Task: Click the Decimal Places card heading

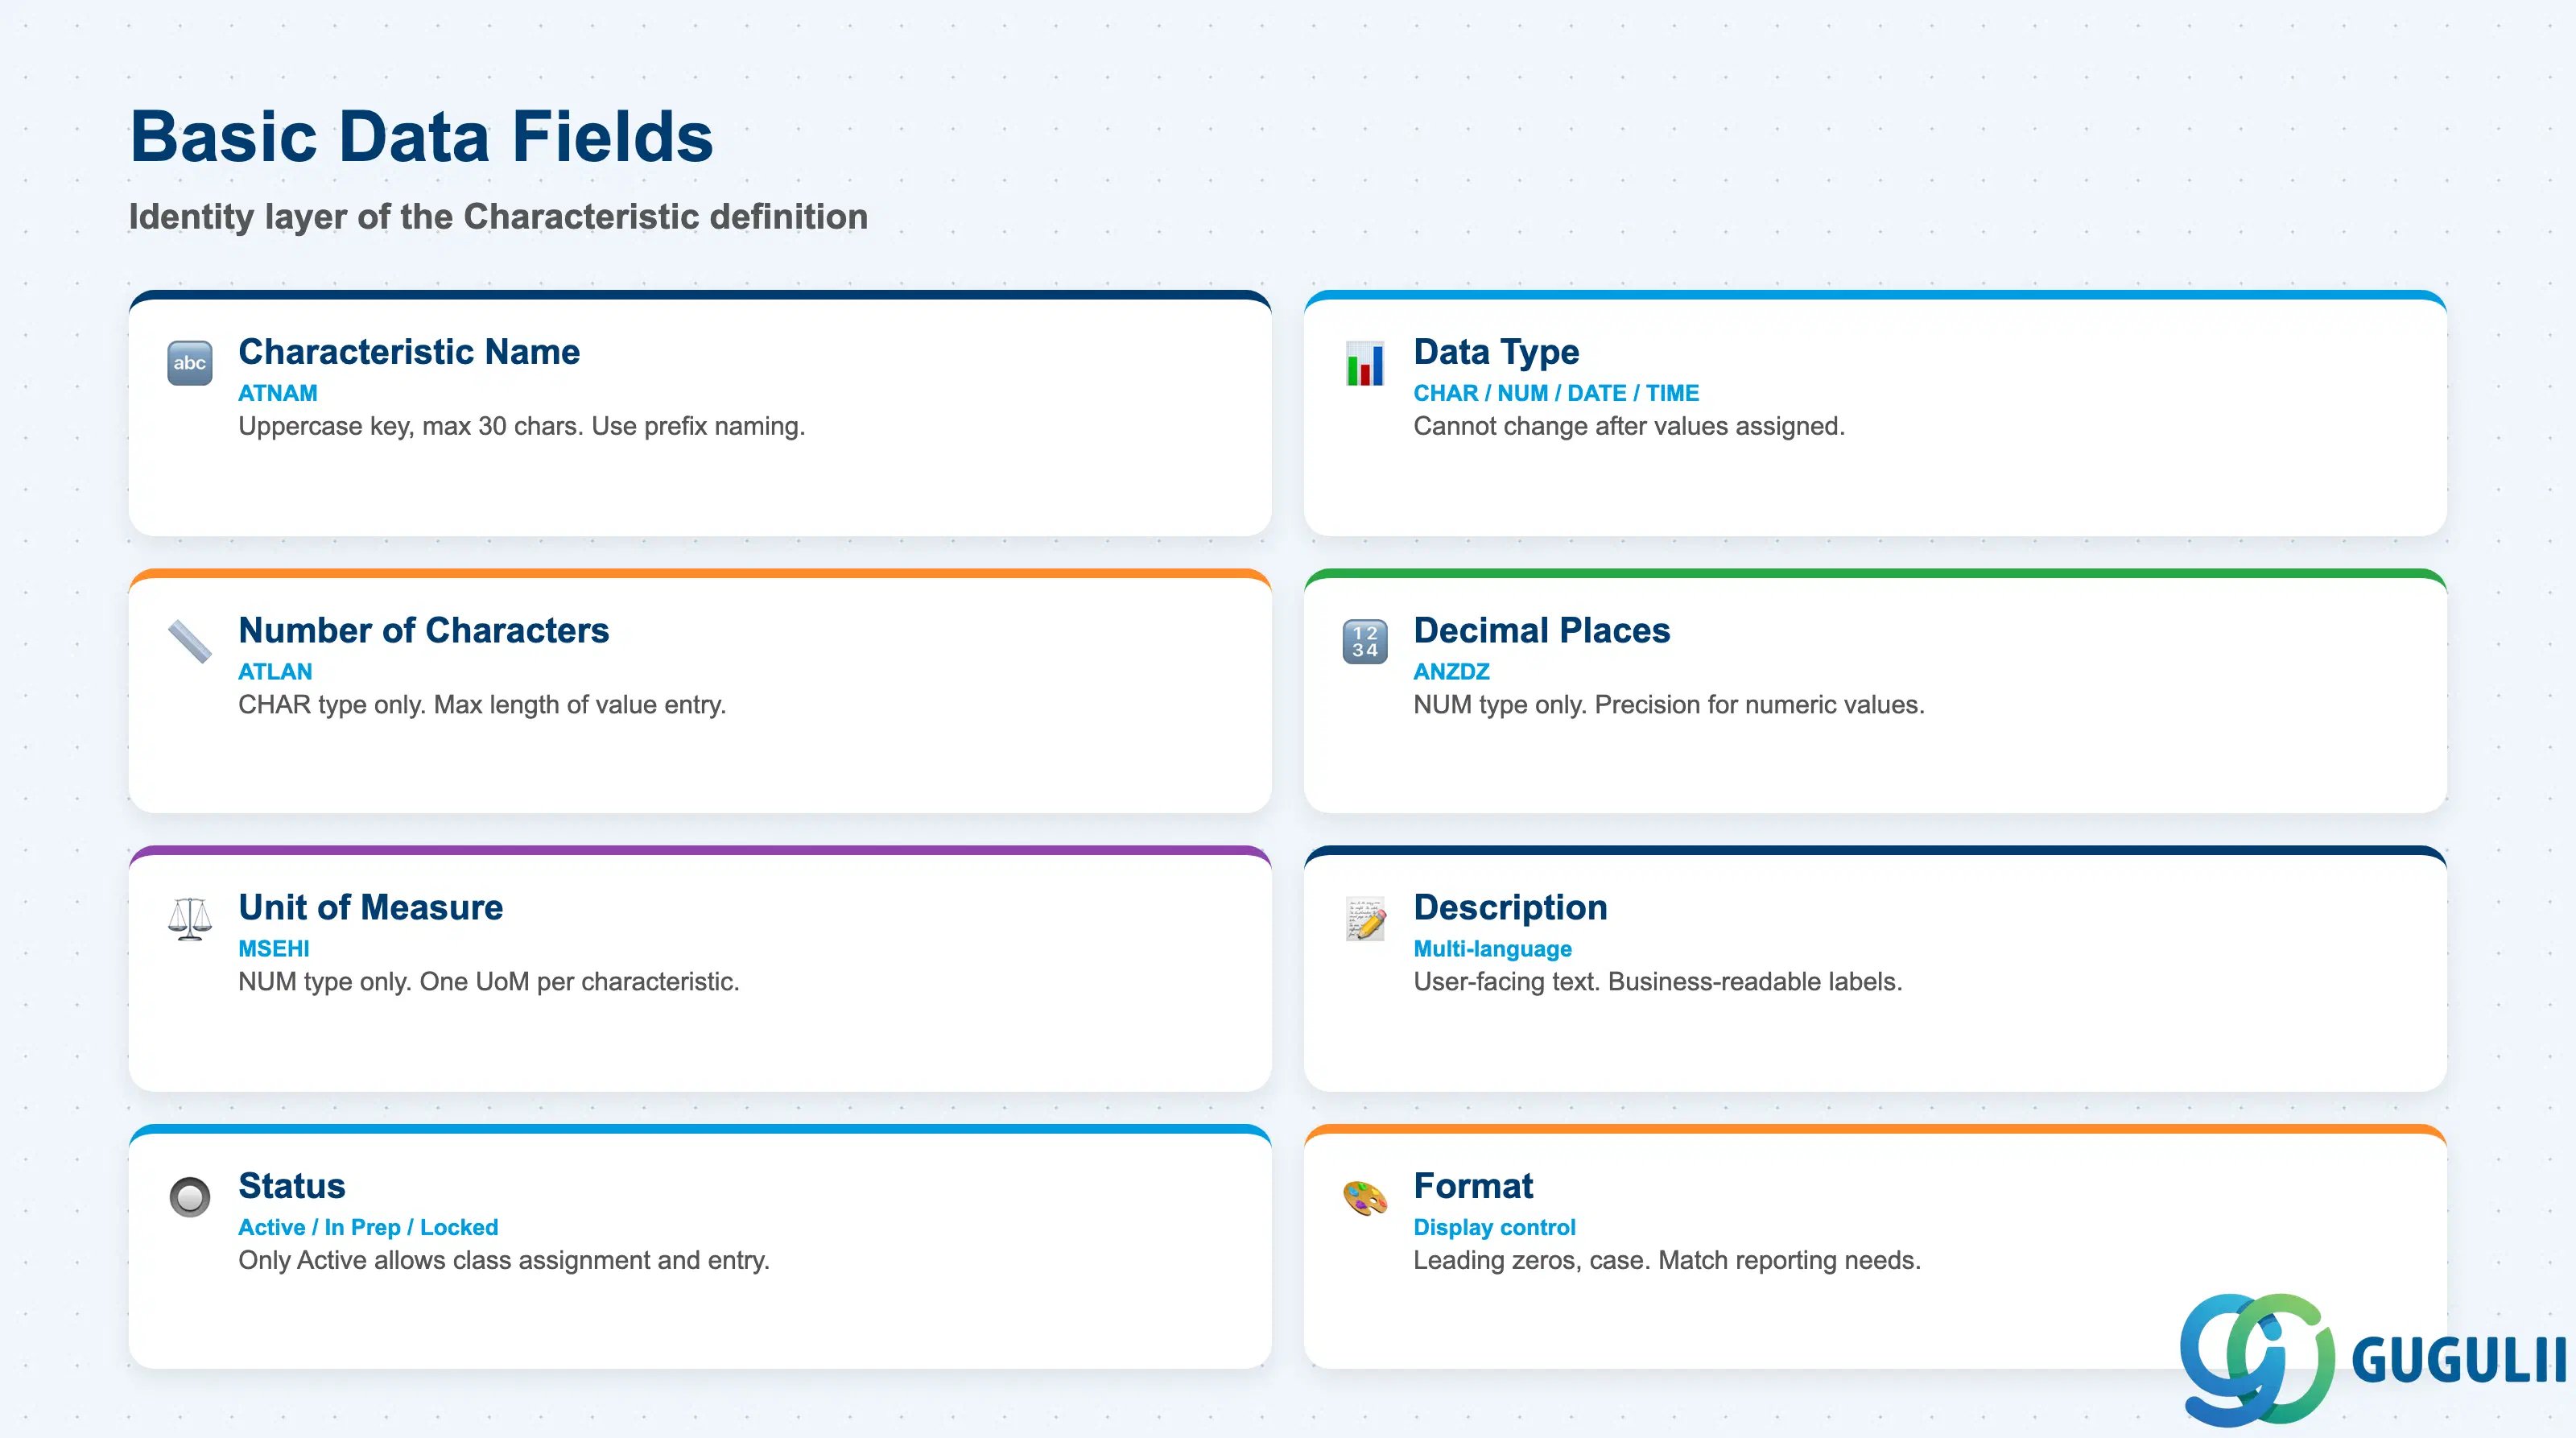Action: click(x=1541, y=630)
